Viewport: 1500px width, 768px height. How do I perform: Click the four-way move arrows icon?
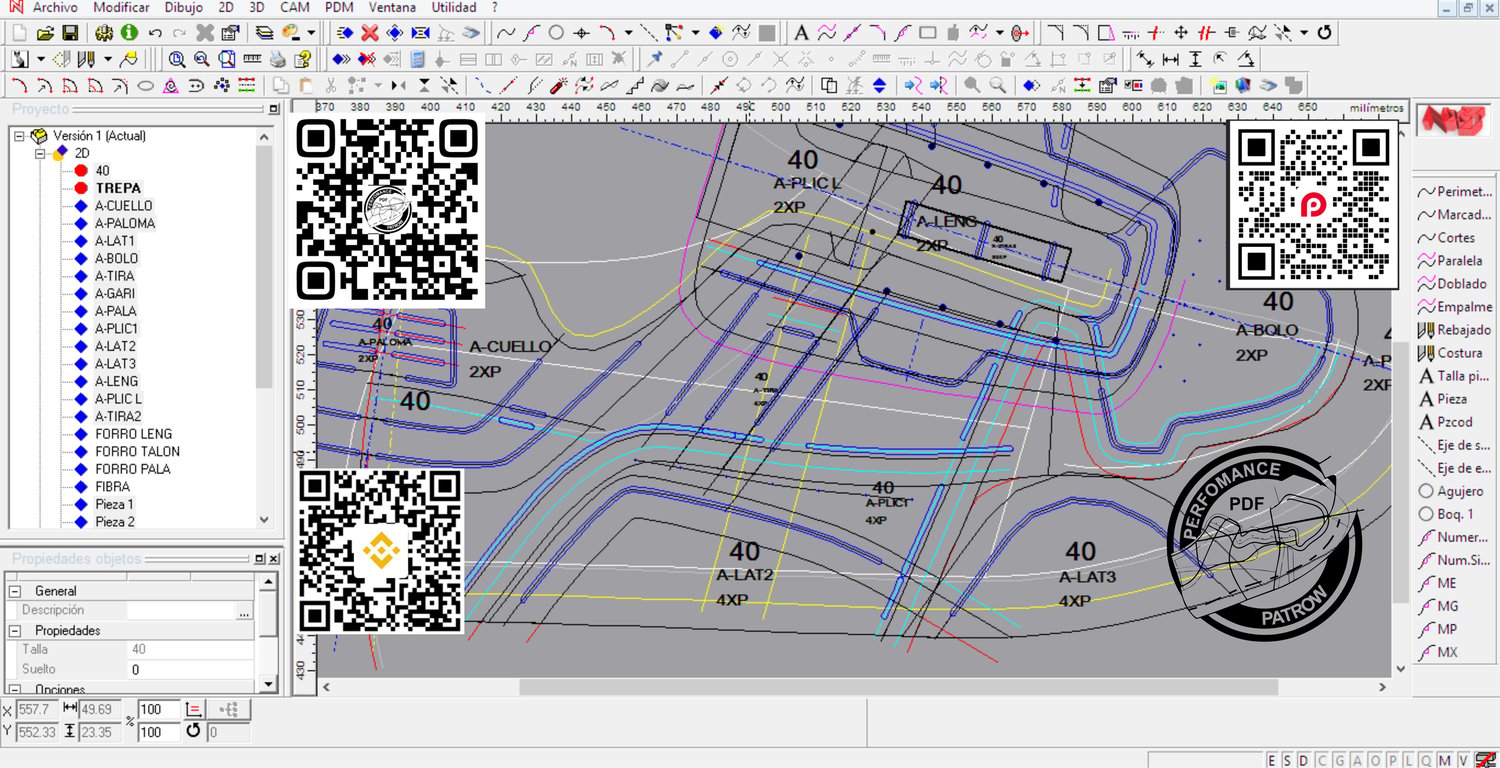(x=1181, y=33)
